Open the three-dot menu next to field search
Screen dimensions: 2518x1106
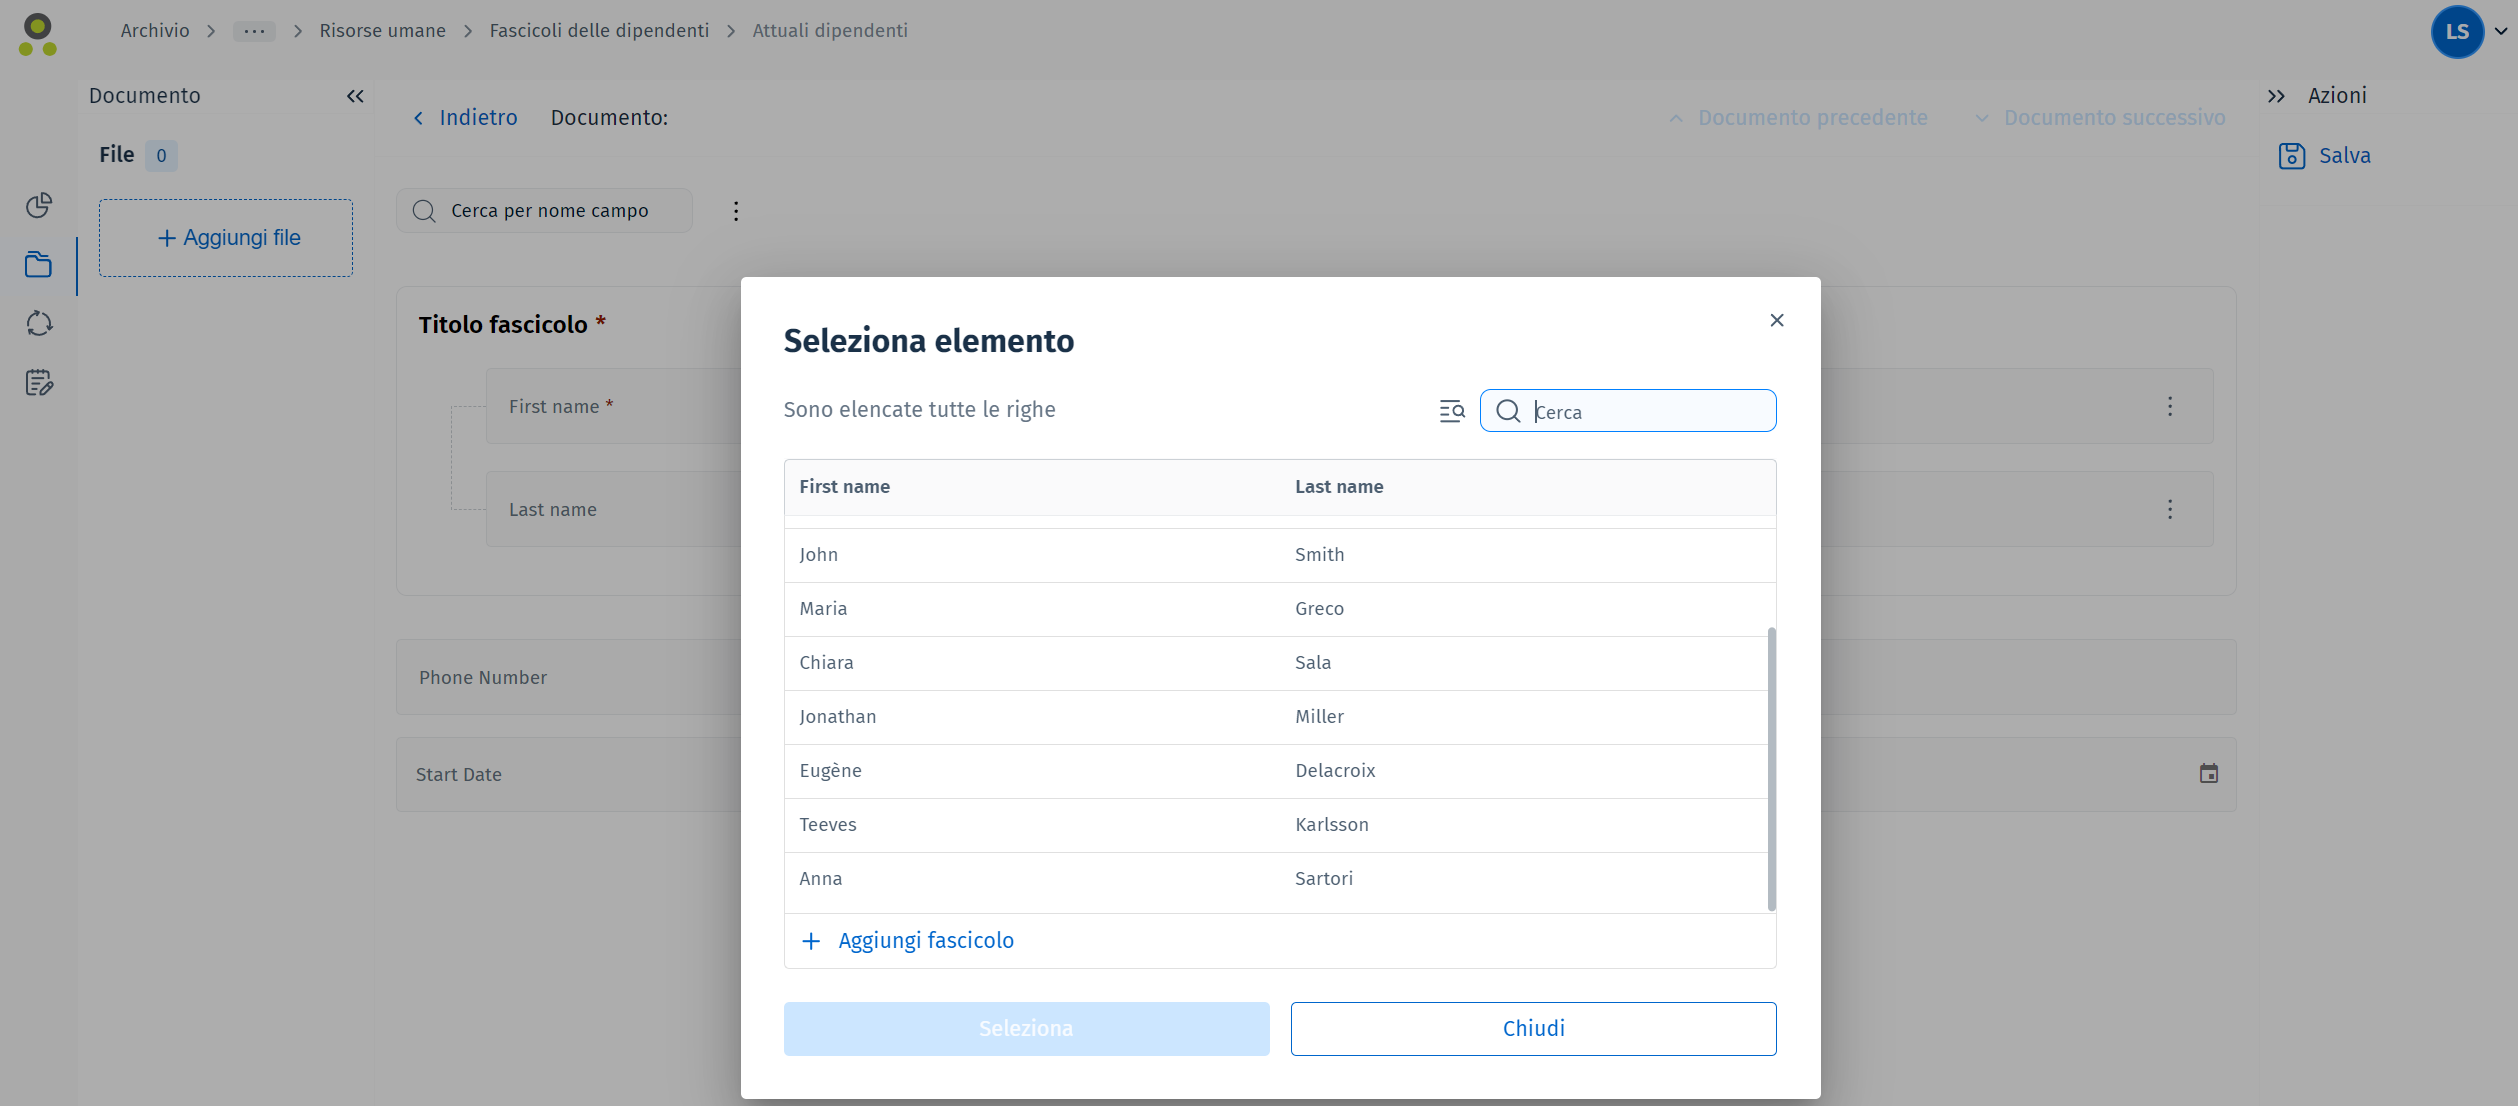(736, 211)
